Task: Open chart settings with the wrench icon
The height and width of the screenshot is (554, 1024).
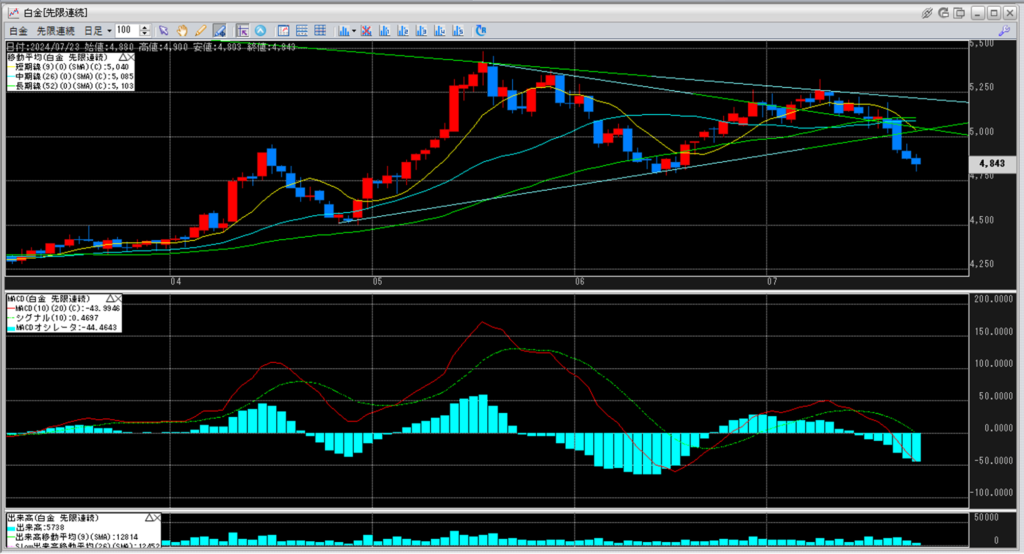Action: [x=1003, y=31]
